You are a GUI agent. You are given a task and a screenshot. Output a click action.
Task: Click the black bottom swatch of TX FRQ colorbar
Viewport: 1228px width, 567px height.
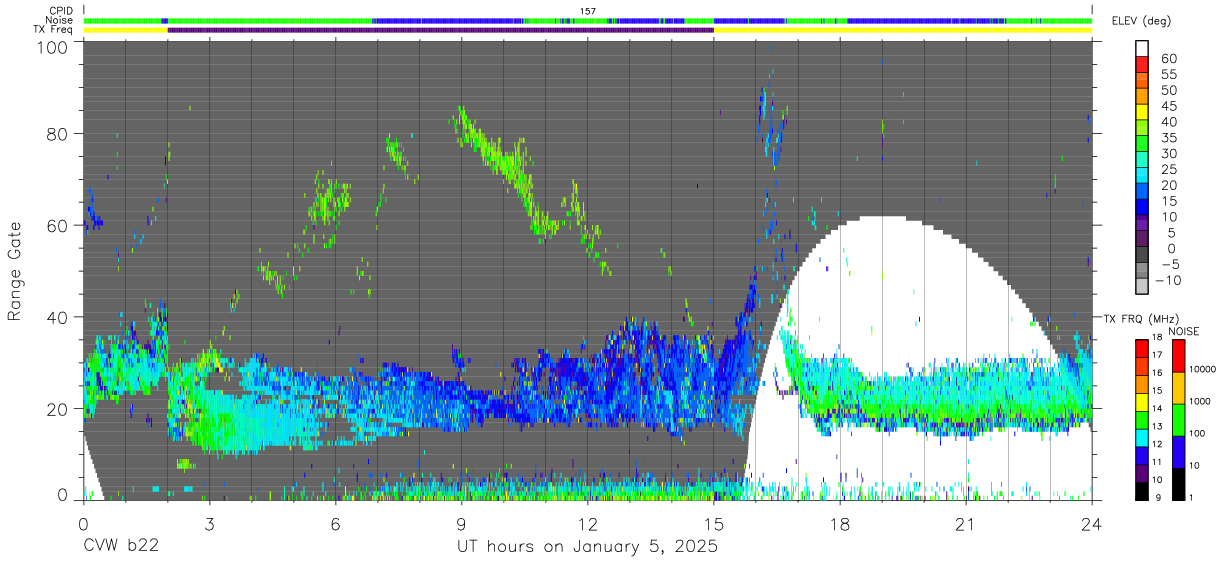[1144, 491]
